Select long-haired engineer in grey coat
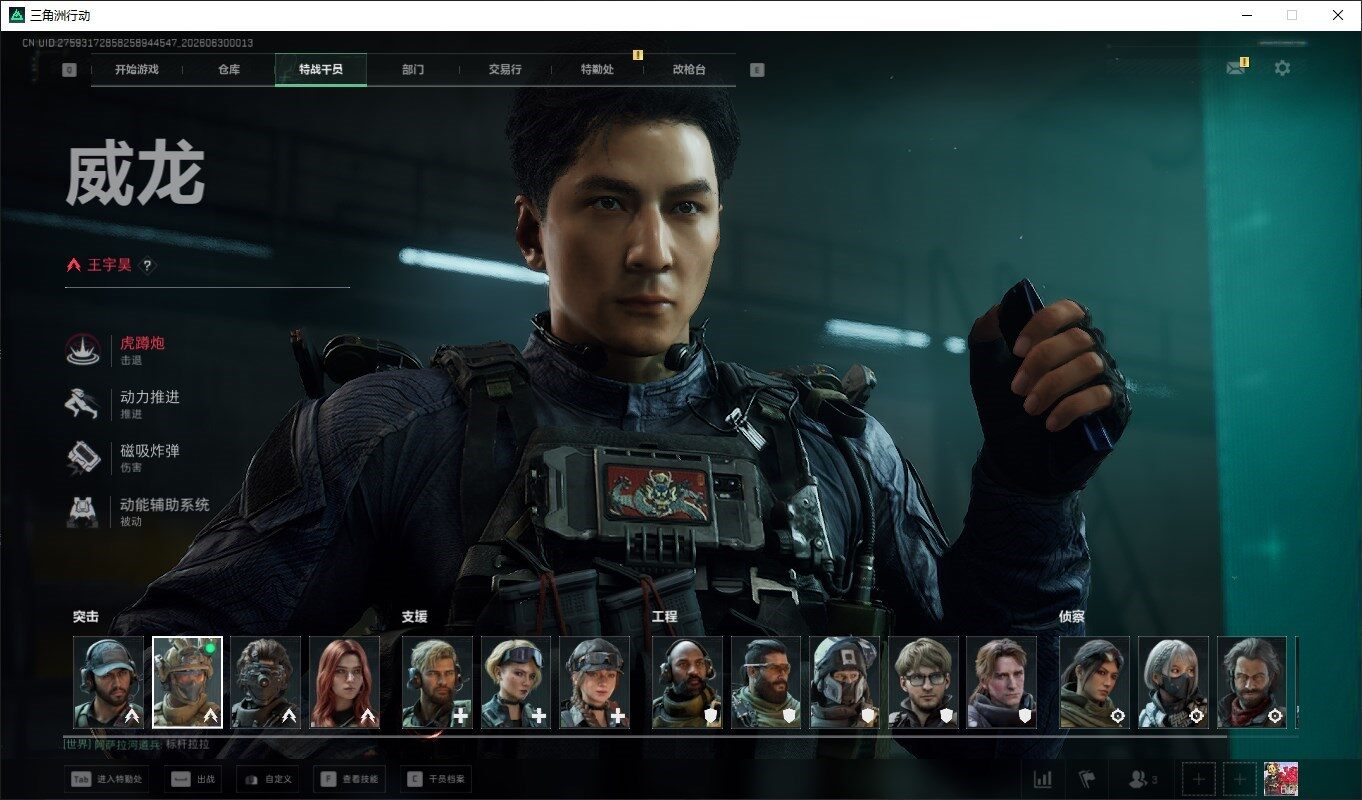 [1001, 682]
